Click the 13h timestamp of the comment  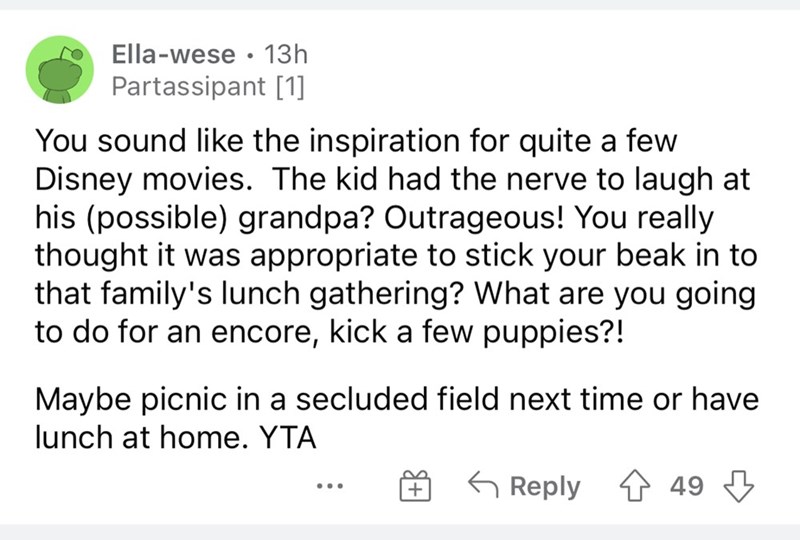pyautogui.click(x=286, y=54)
